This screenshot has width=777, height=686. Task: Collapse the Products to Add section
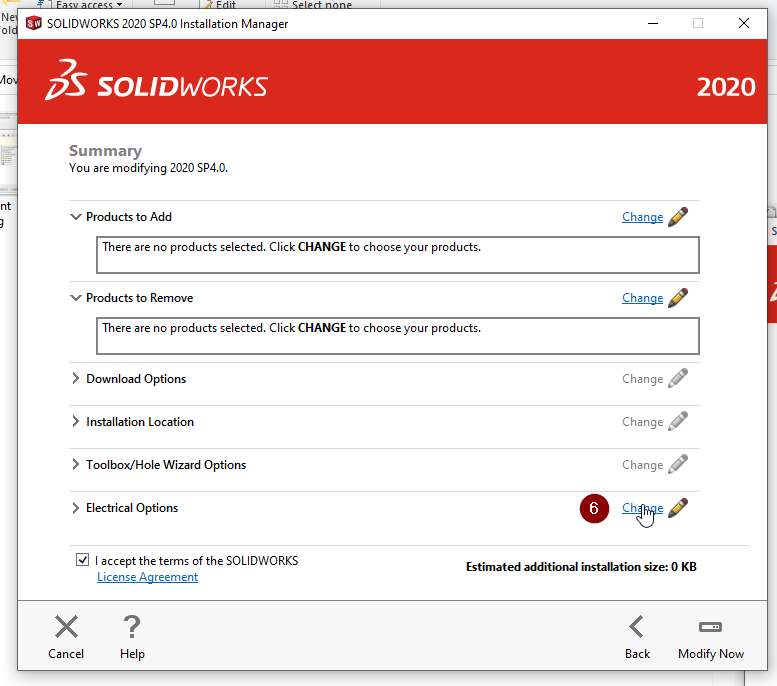[x=75, y=217]
